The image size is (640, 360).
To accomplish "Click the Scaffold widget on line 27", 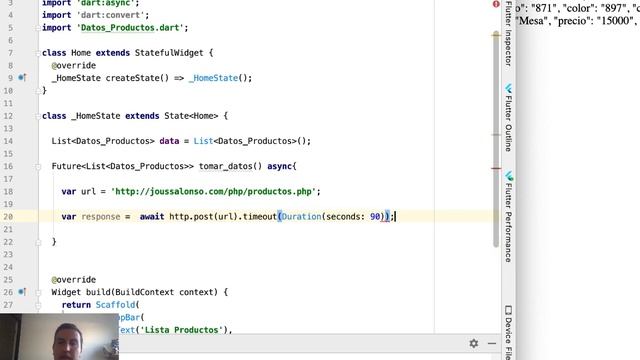I will (115, 305).
